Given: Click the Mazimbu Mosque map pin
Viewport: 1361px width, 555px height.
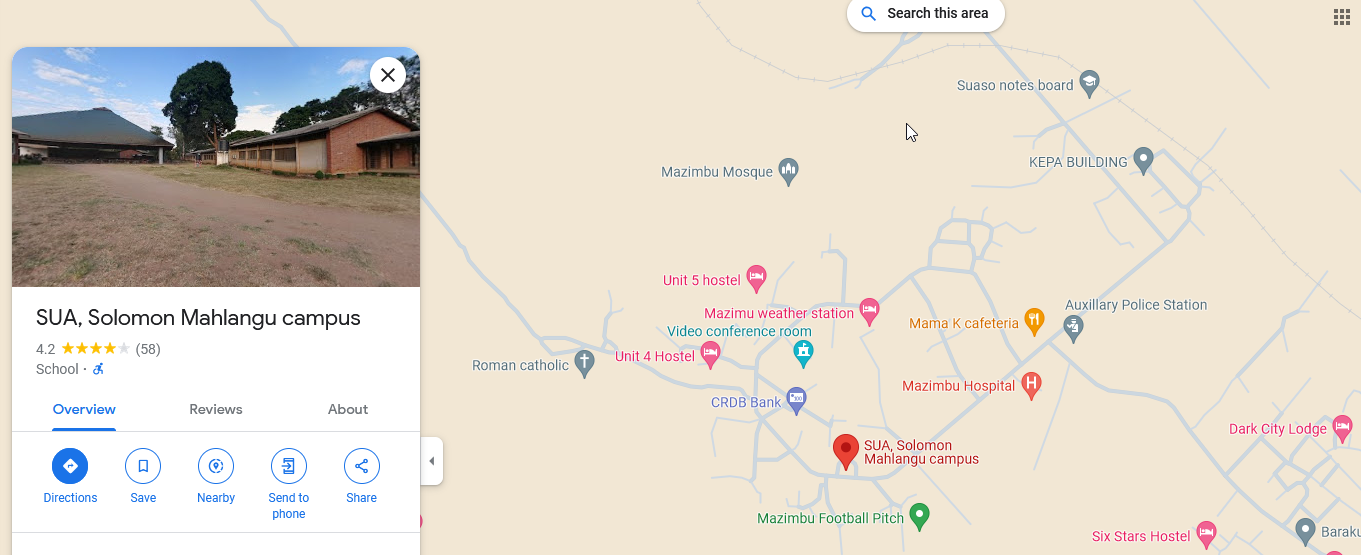Looking at the screenshot, I should tap(788, 171).
